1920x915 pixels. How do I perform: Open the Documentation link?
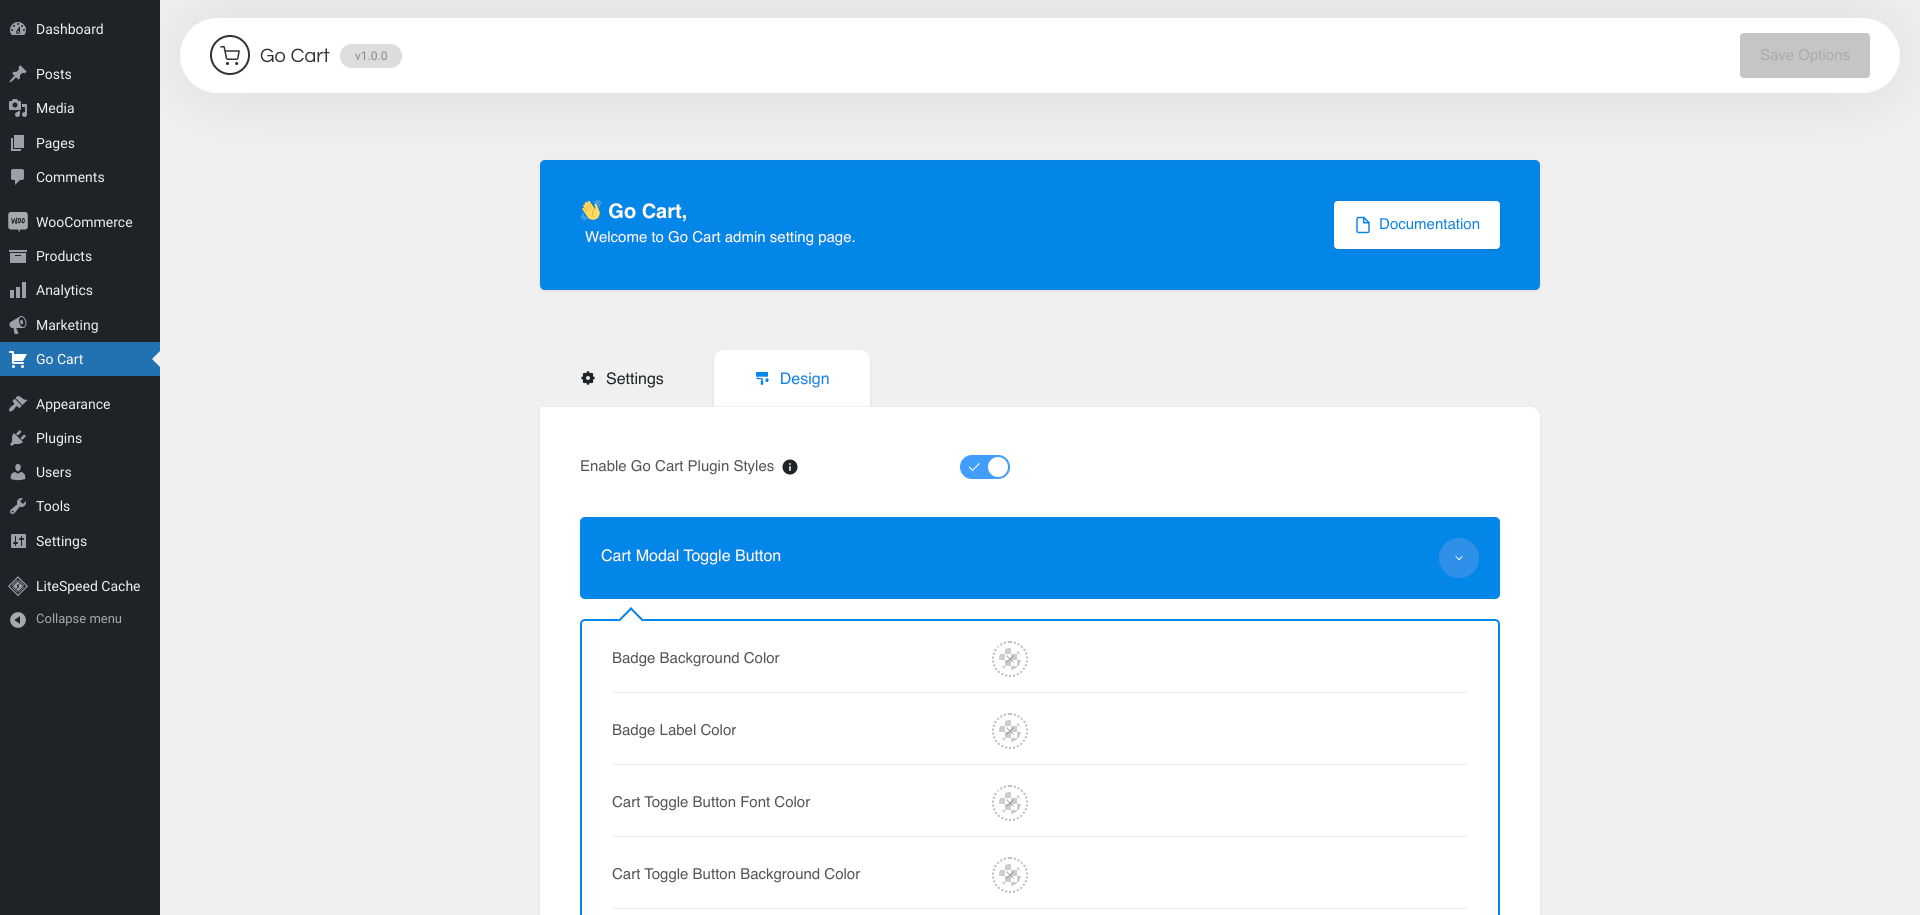tap(1416, 225)
